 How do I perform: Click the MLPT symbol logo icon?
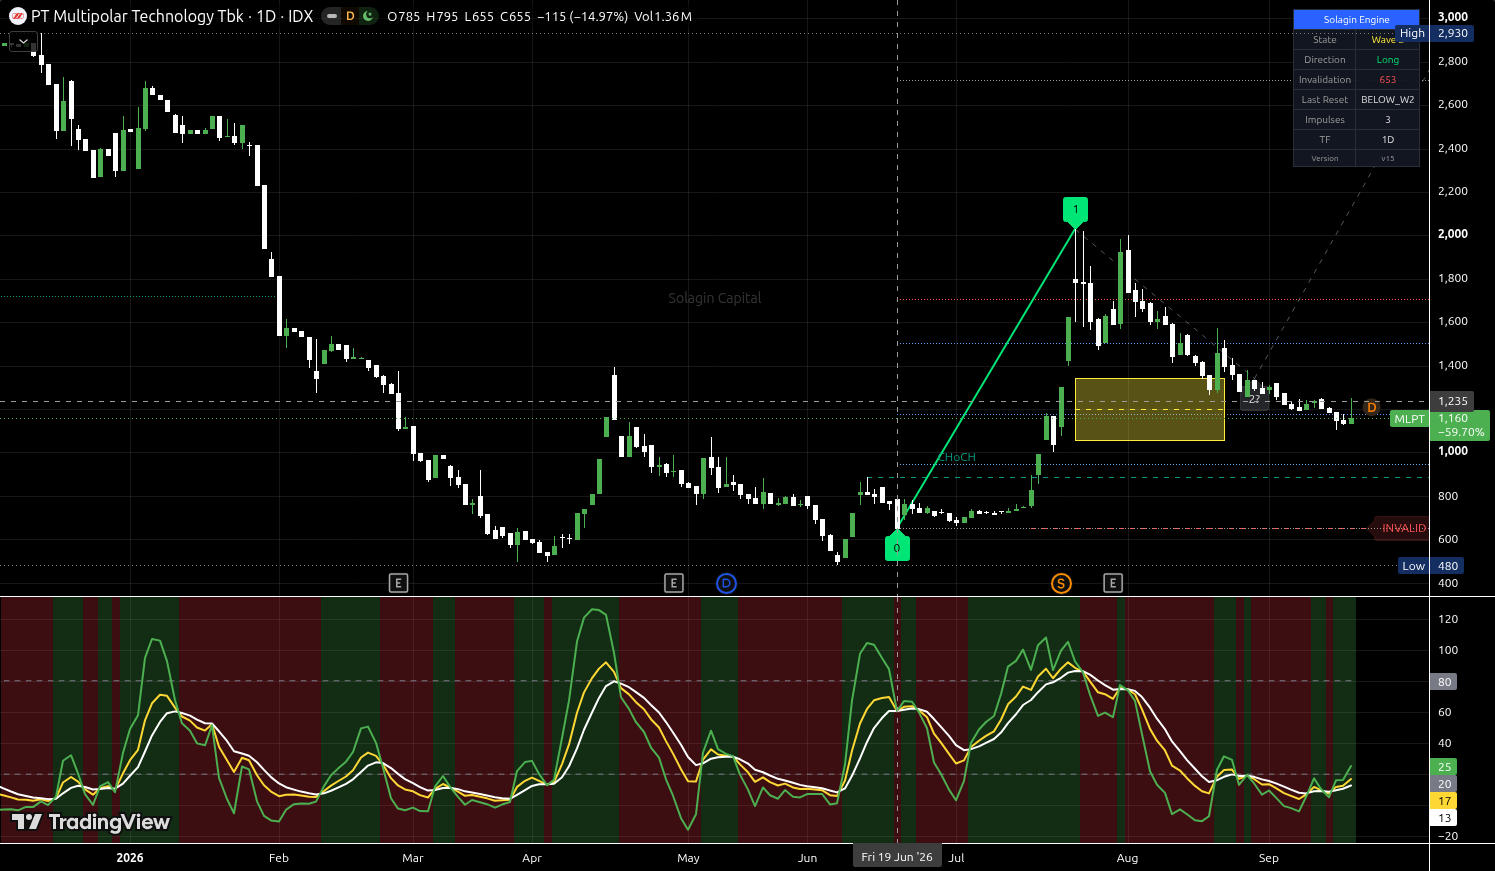tap(18, 16)
